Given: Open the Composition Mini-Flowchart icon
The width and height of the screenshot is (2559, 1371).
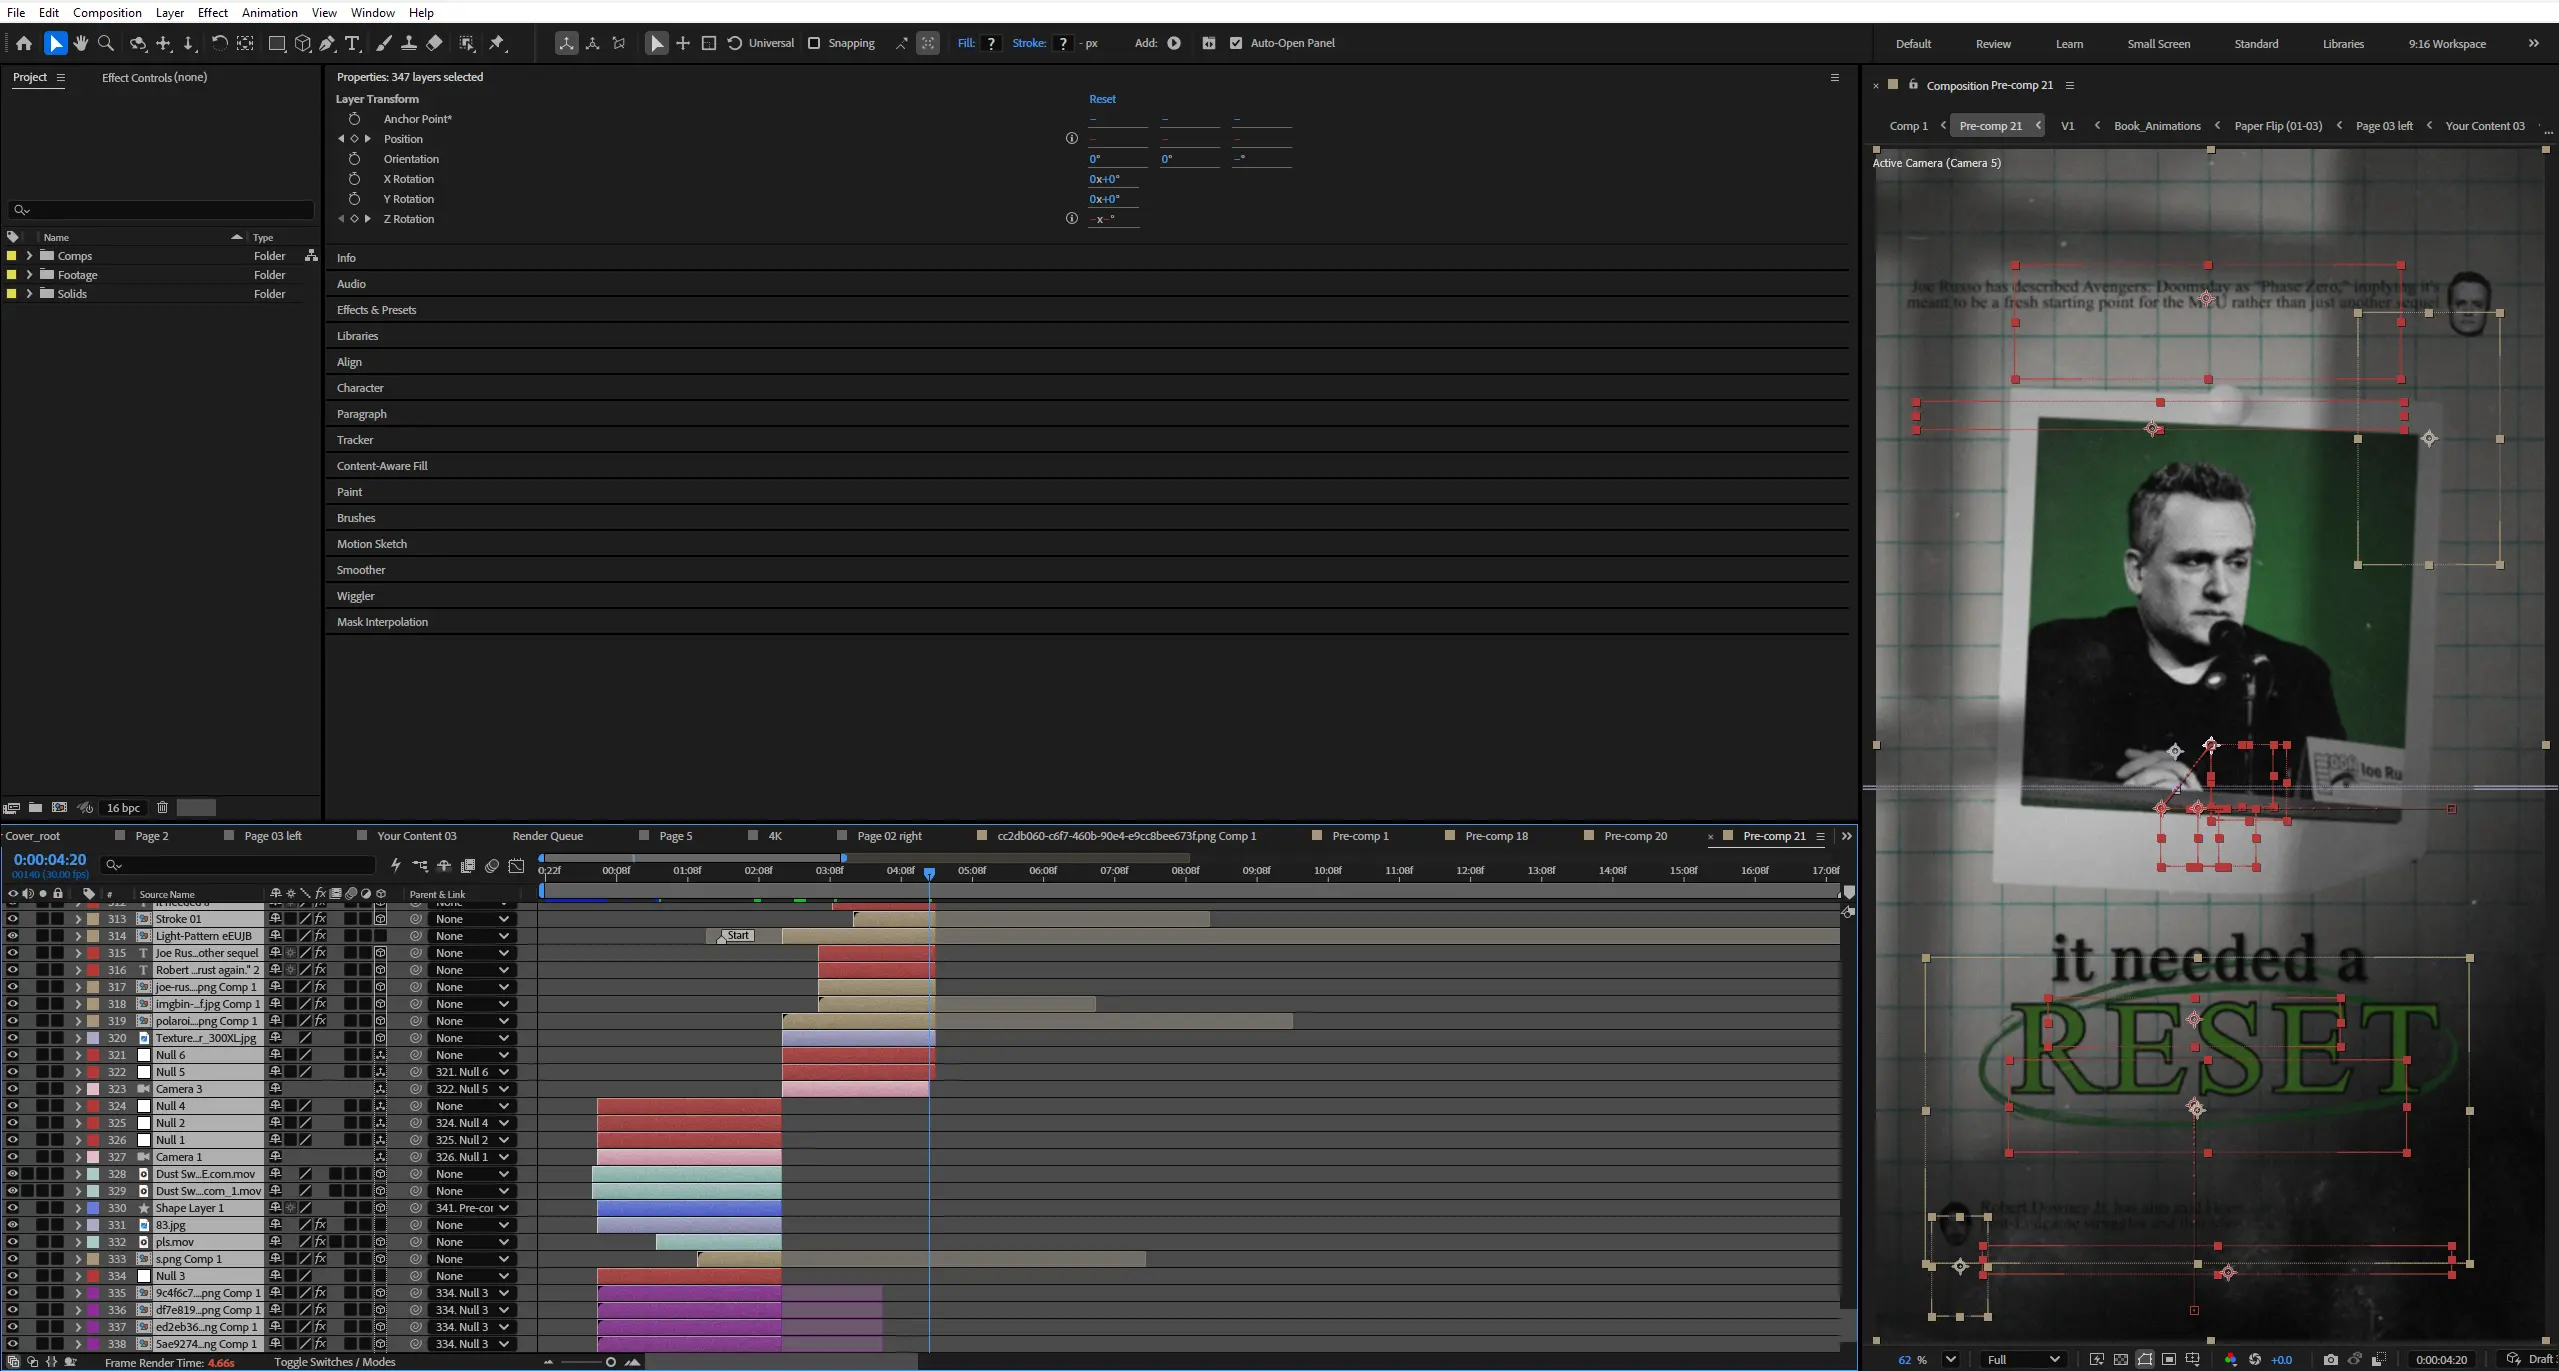Looking at the screenshot, I should click(420, 866).
